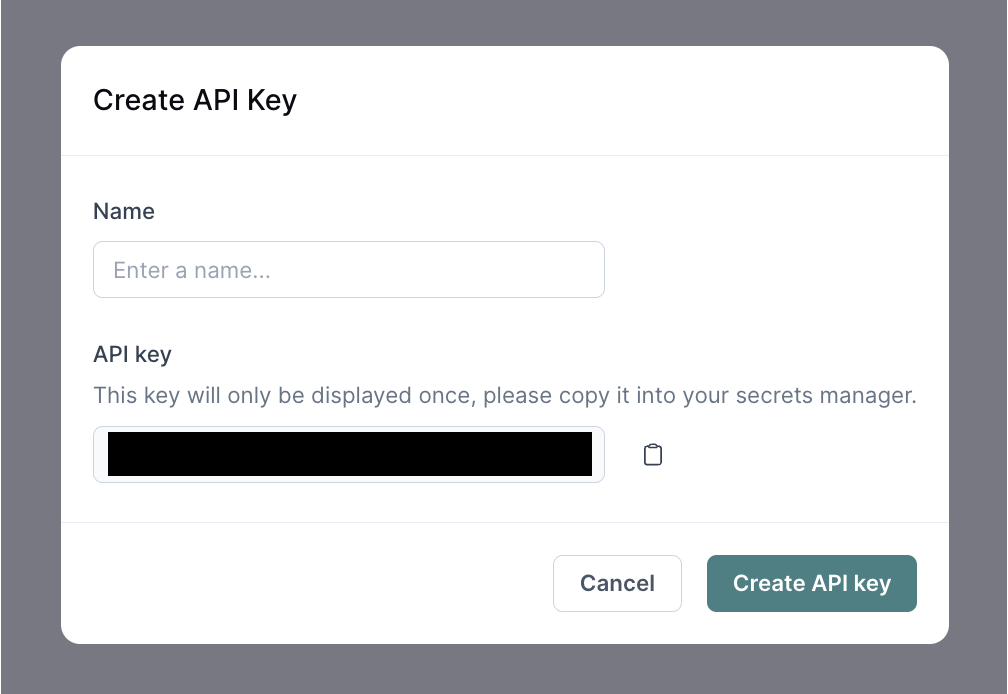The height and width of the screenshot is (694, 1008).
Task: Click the dialog footer left of Cancel
Action: click(x=300, y=583)
